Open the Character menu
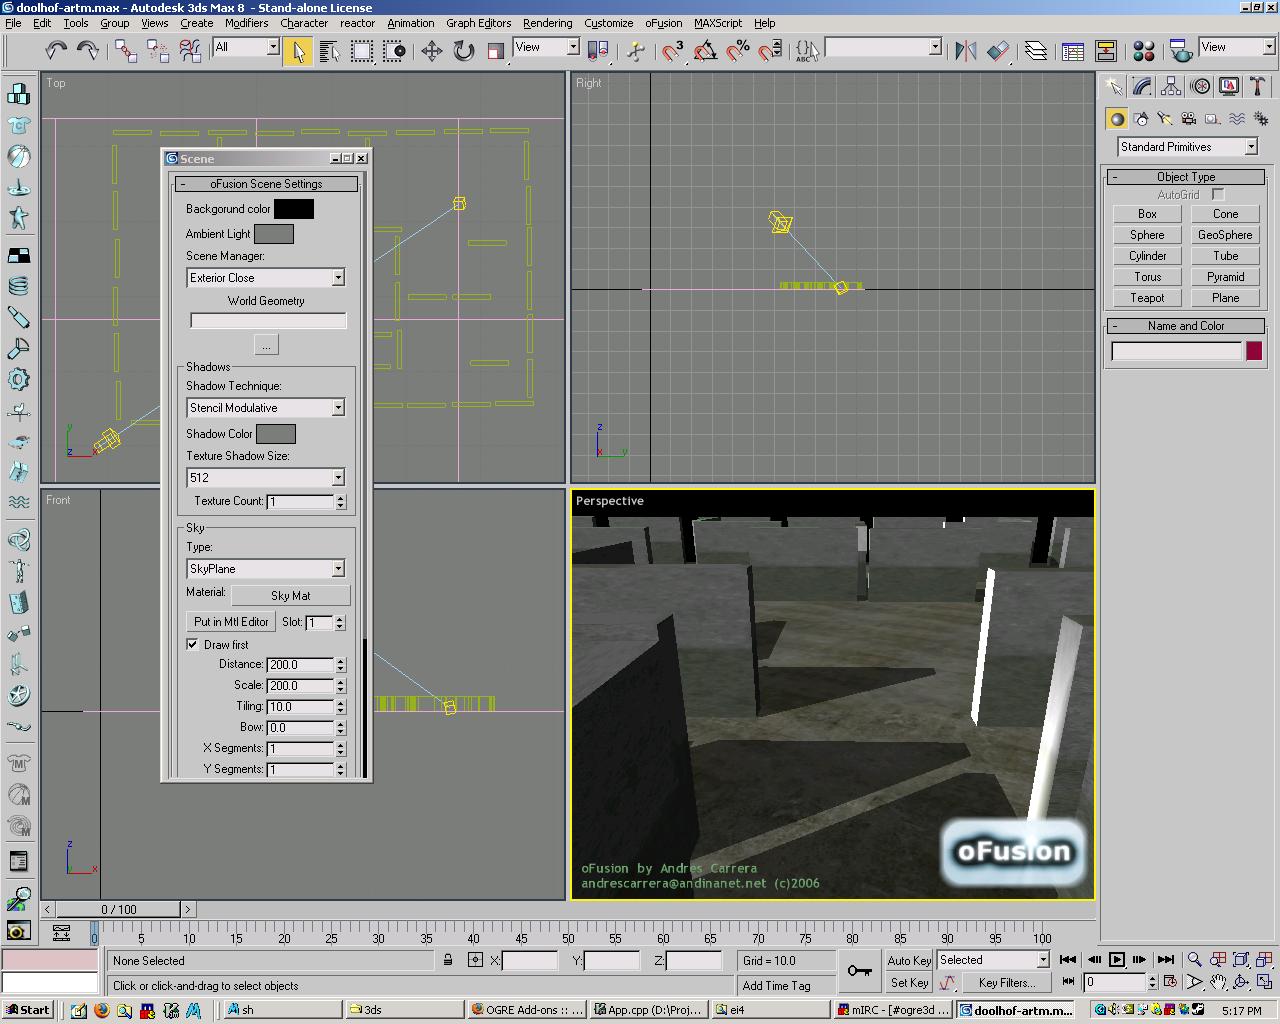 (304, 23)
